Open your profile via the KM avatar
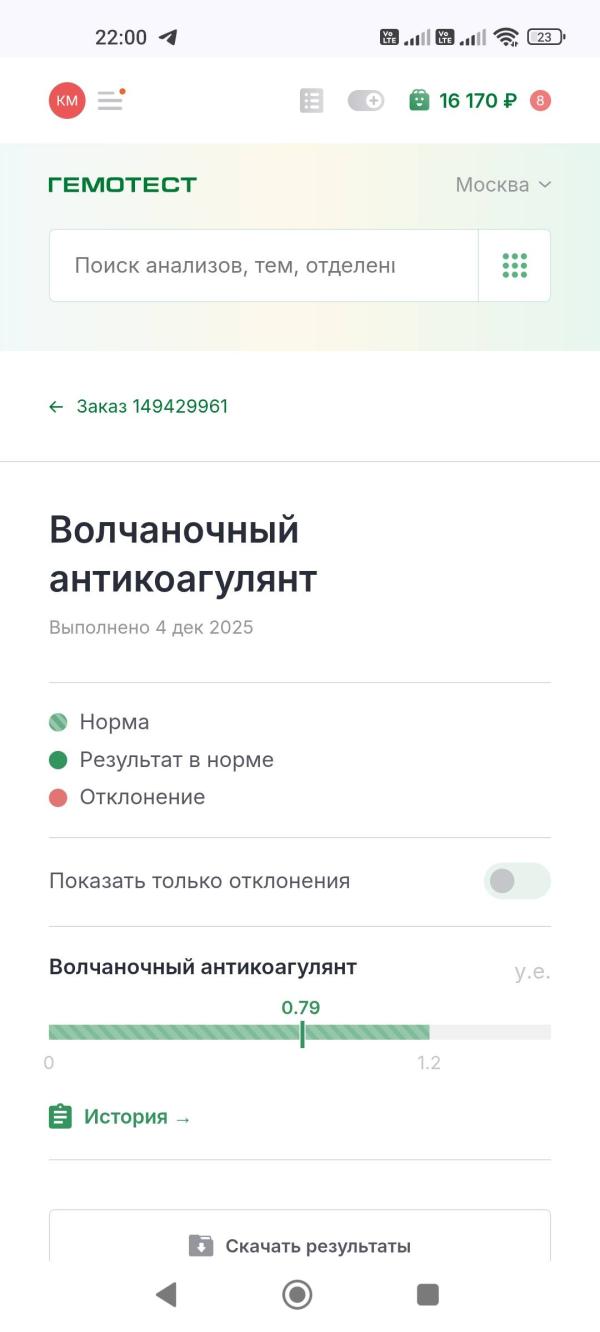The height and width of the screenshot is (1332, 600). [66, 100]
